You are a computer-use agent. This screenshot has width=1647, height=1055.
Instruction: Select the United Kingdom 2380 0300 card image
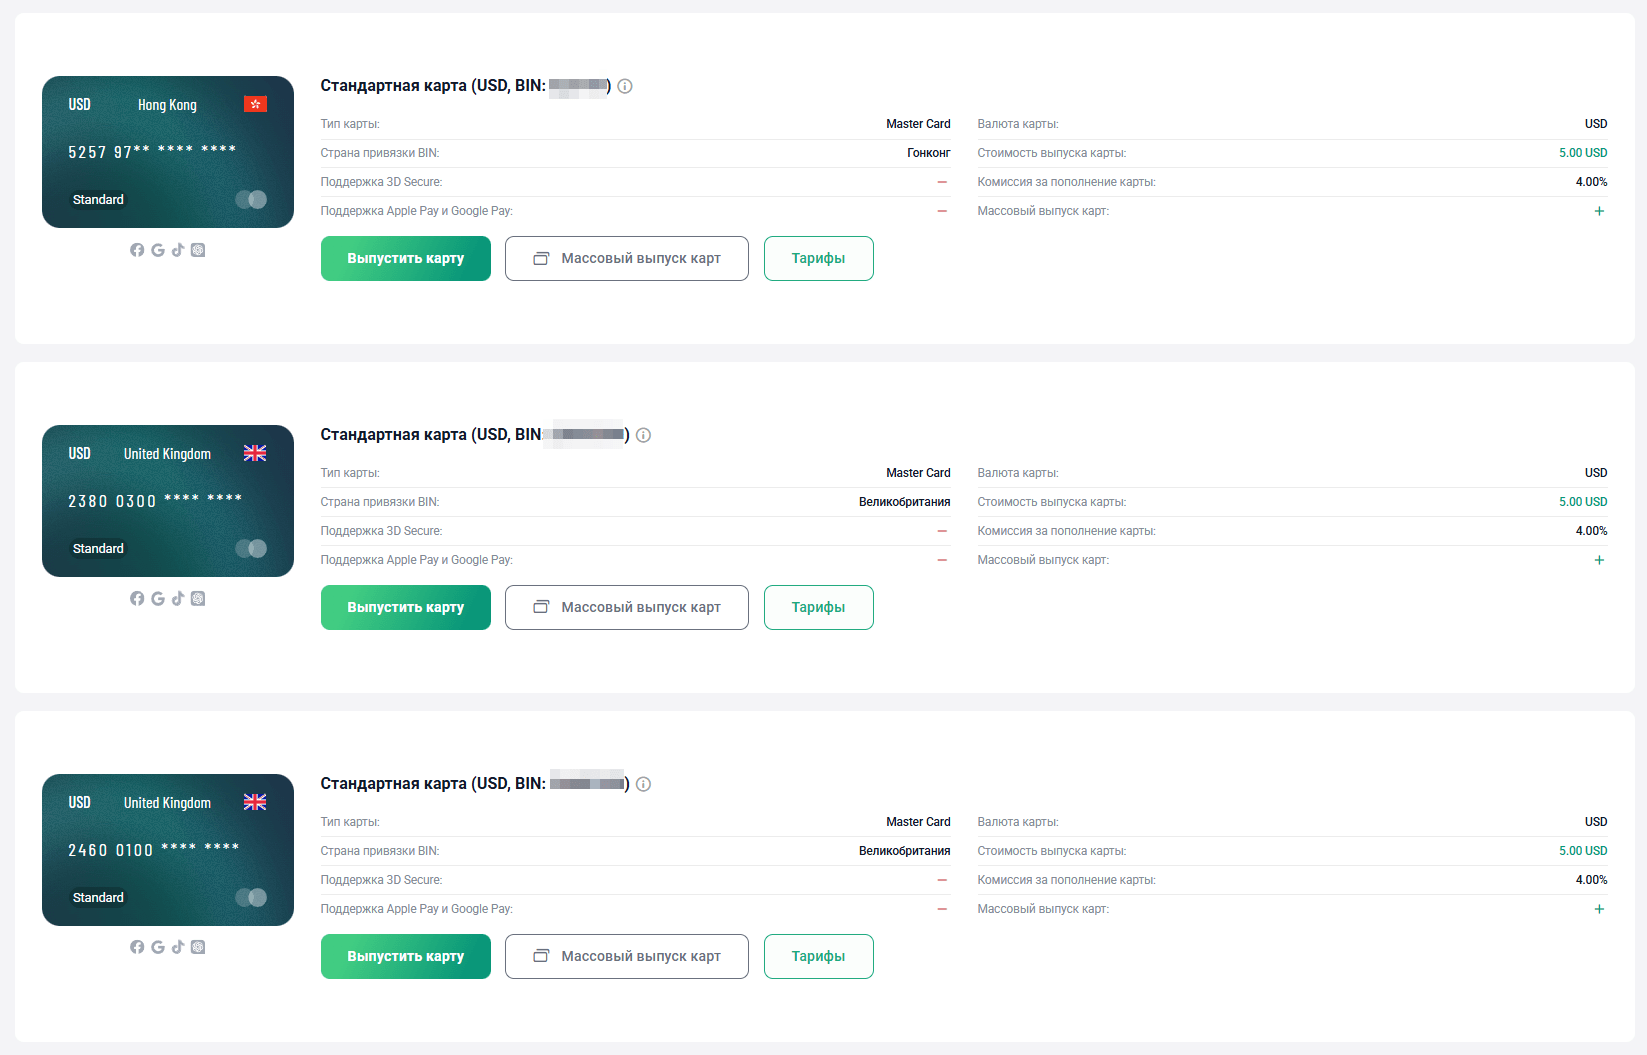click(x=168, y=501)
